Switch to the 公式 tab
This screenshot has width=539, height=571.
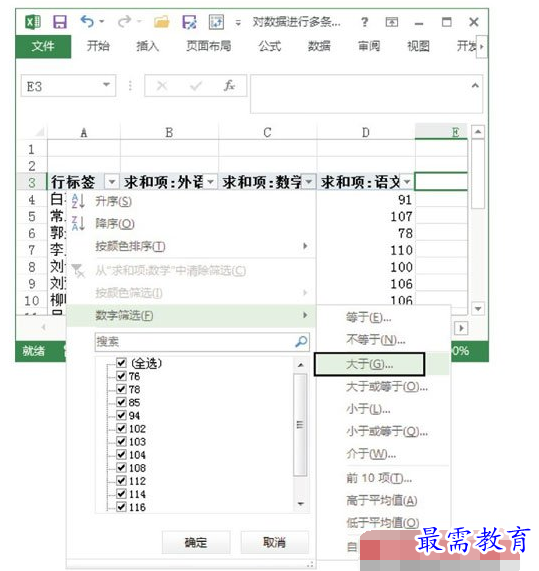[x=270, y=46]
